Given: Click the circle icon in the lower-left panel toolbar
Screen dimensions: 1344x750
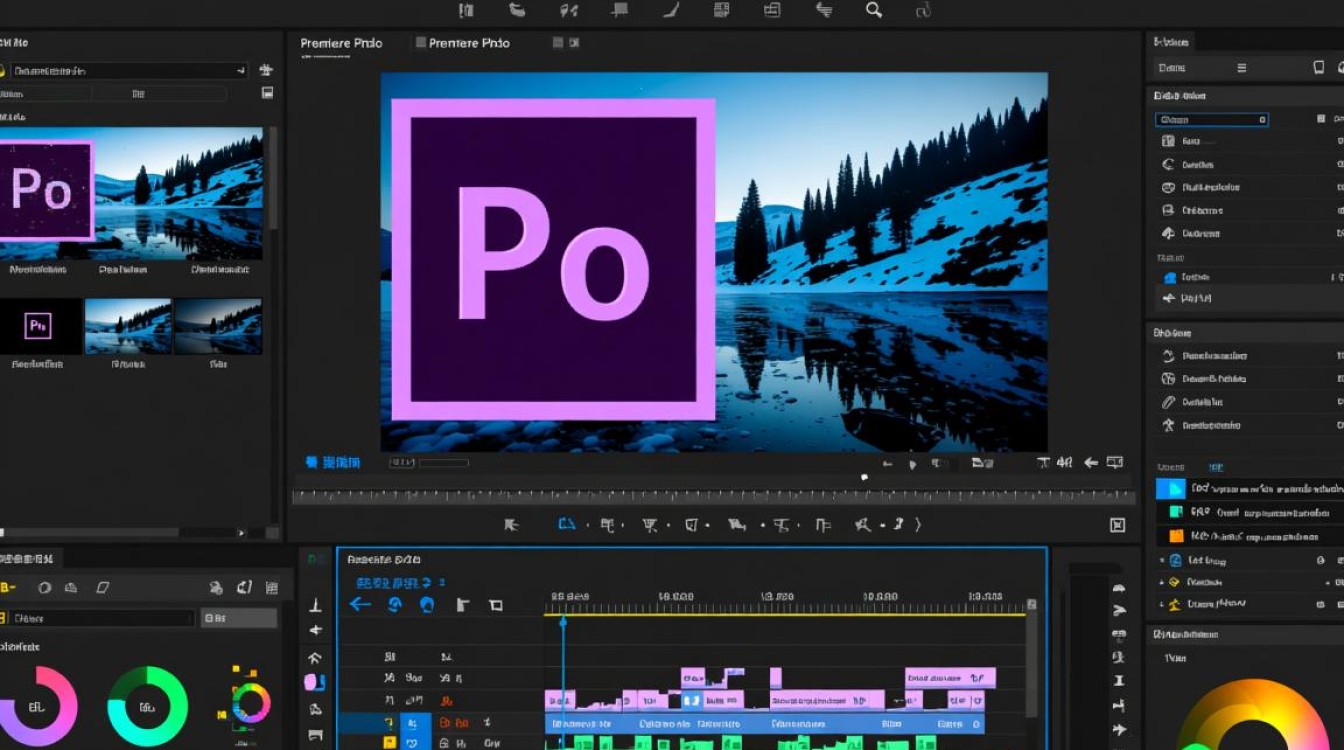Looking at the screenshot, I should click(44, 588).
